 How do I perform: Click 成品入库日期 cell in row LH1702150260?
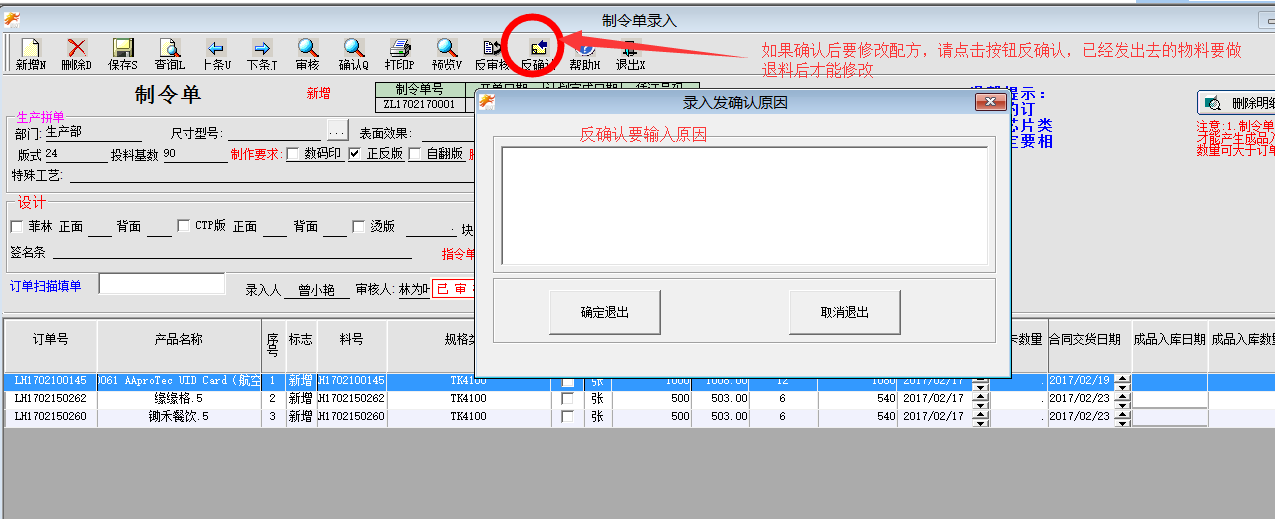pyautogui.click(x=1169, y=416)
